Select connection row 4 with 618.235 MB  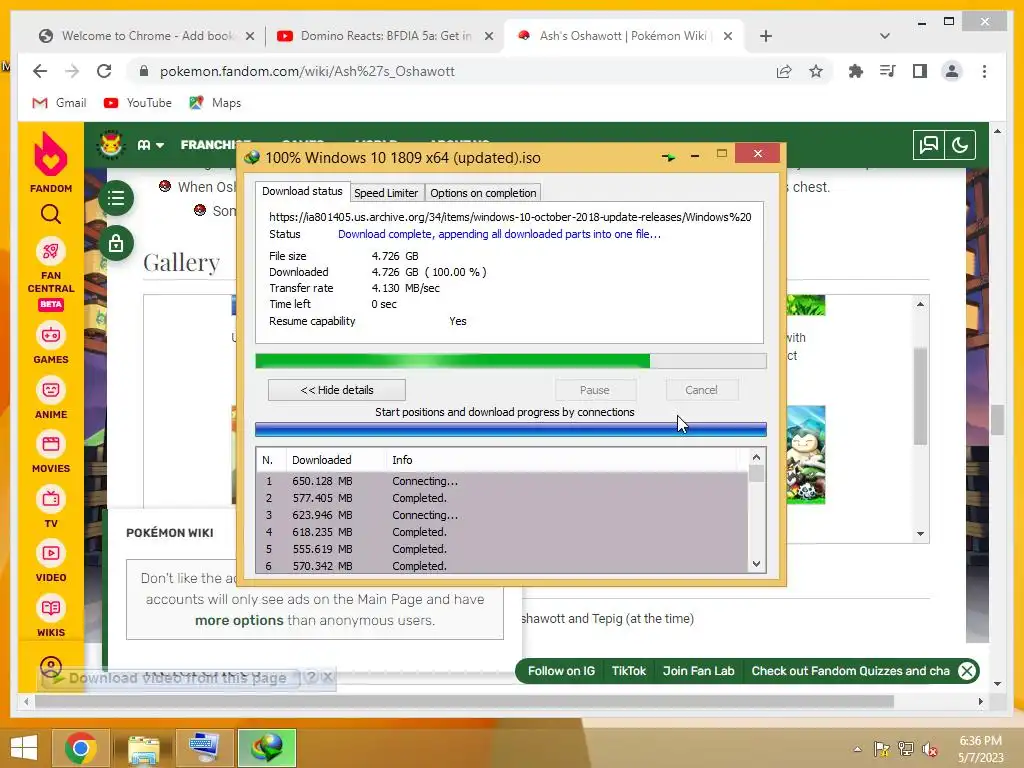tap(502, 532)
